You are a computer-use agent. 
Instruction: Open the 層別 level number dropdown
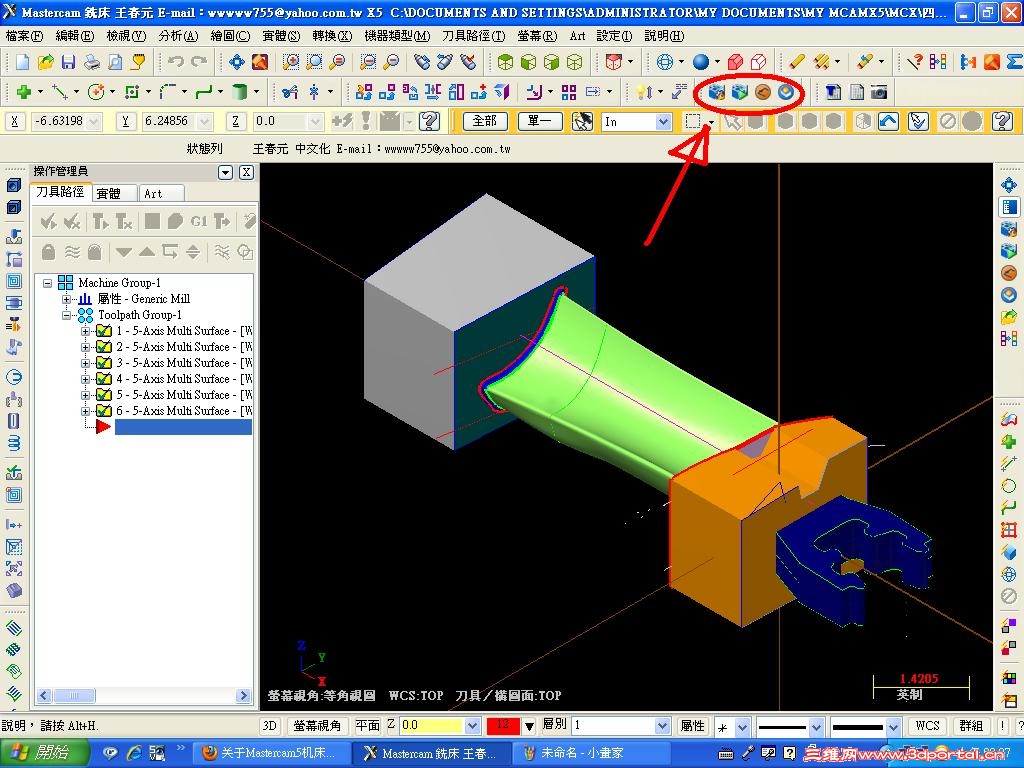662,726
